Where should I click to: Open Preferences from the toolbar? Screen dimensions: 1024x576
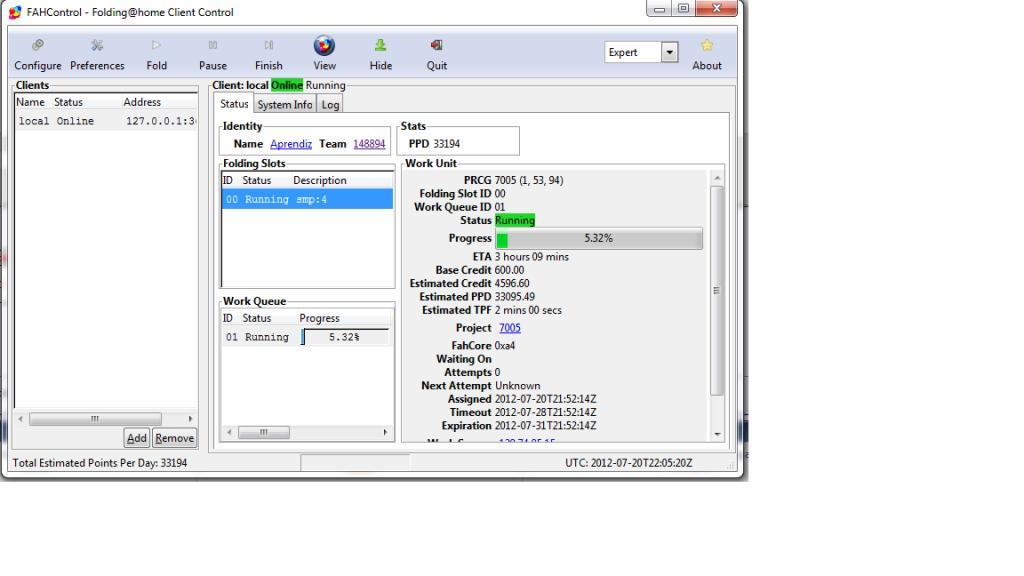point(97,45)
